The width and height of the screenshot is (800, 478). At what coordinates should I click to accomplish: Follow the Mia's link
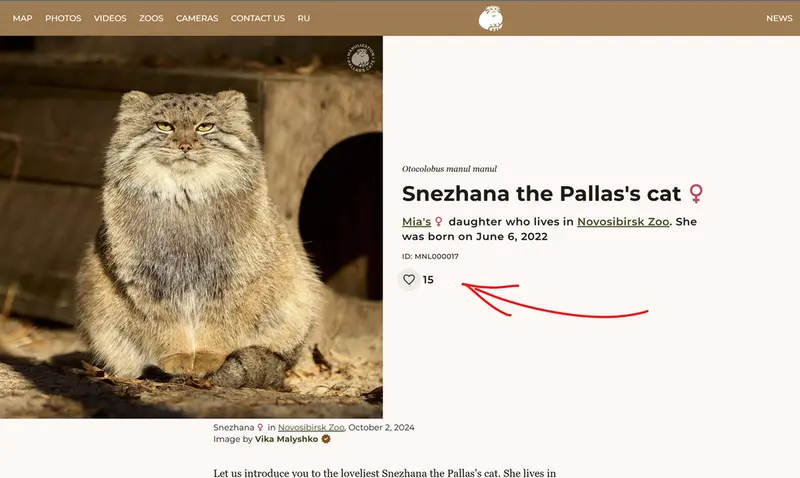(x=416, y=222)
